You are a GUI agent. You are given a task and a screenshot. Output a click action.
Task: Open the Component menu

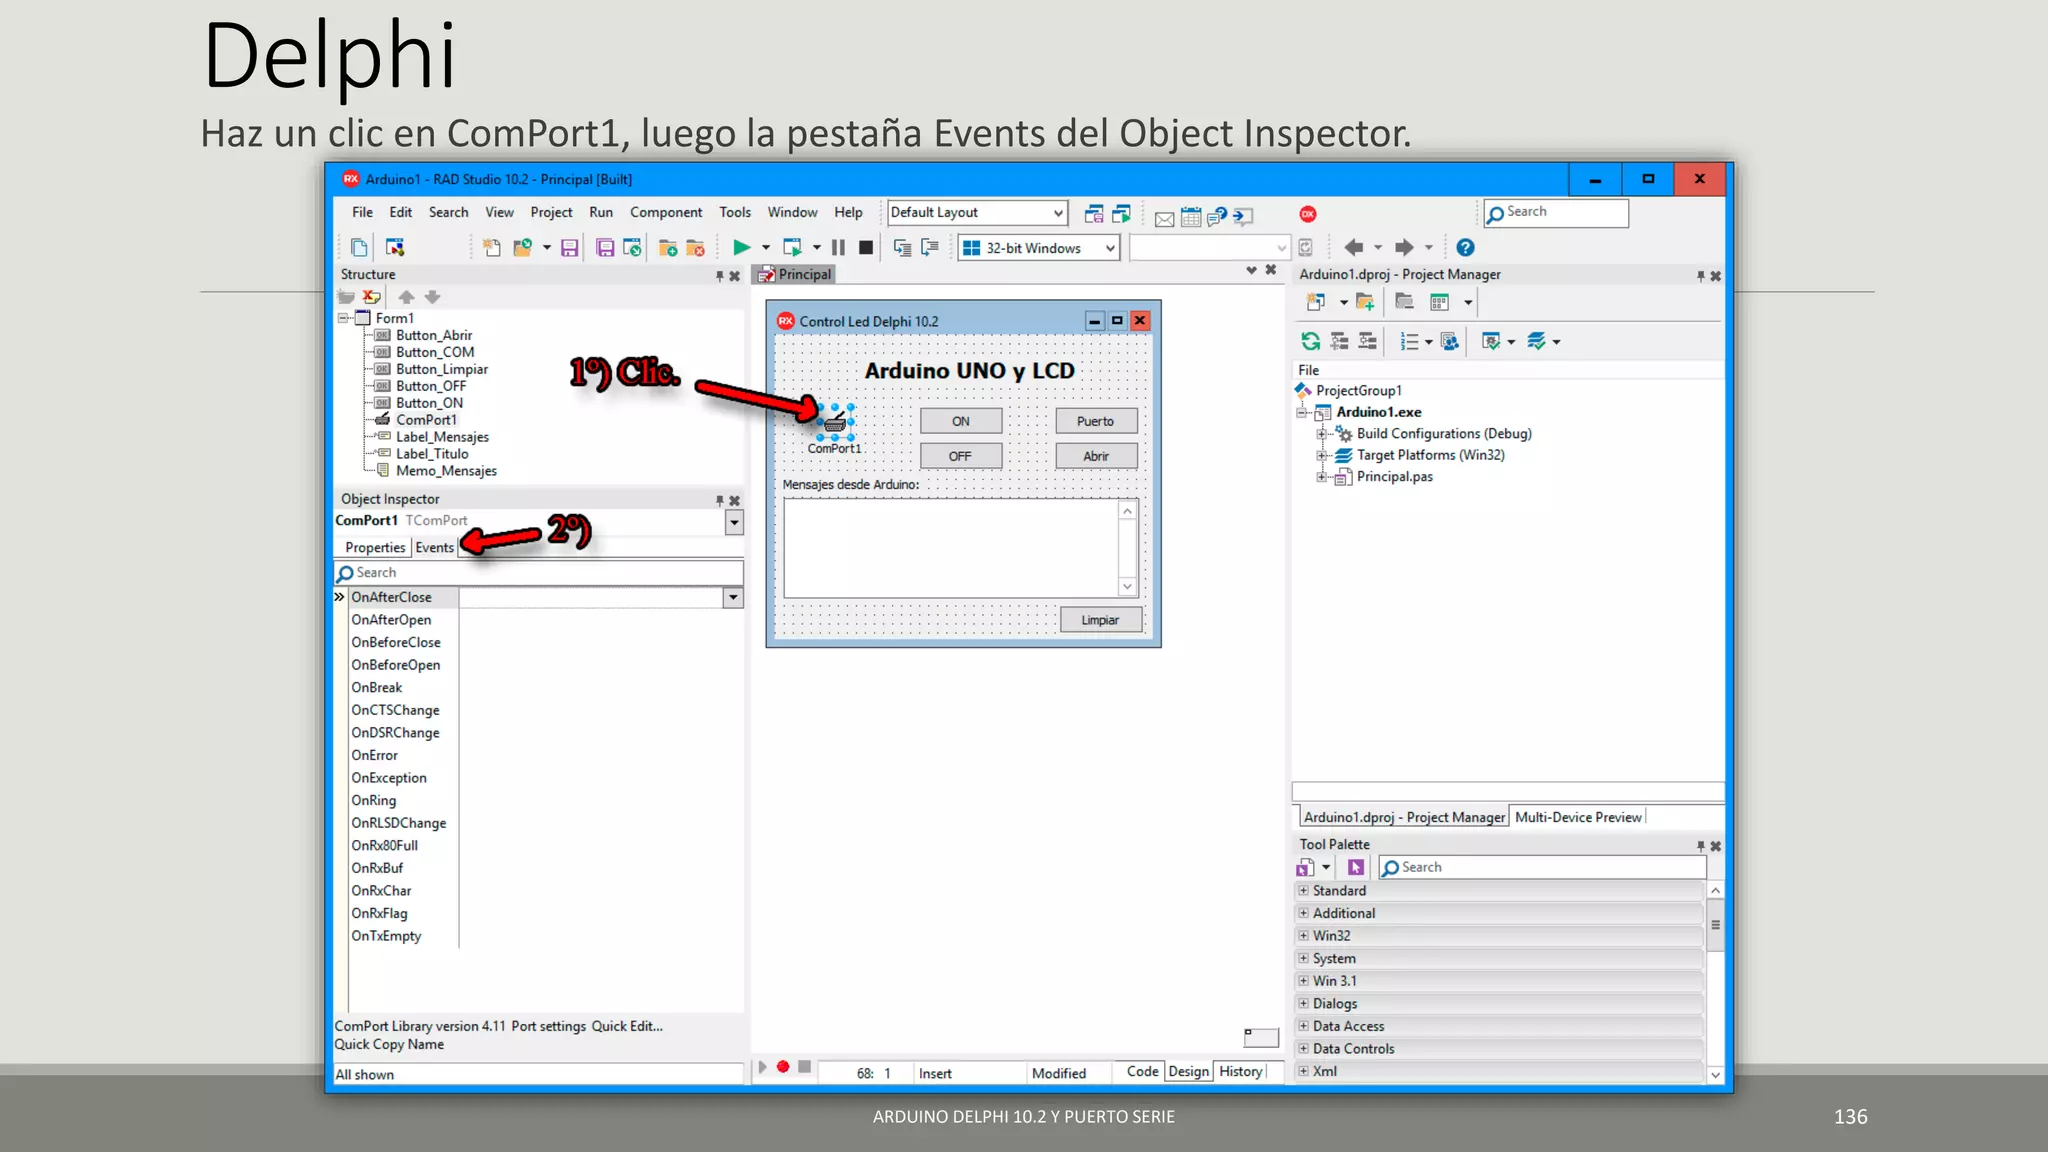pos(665,212)
